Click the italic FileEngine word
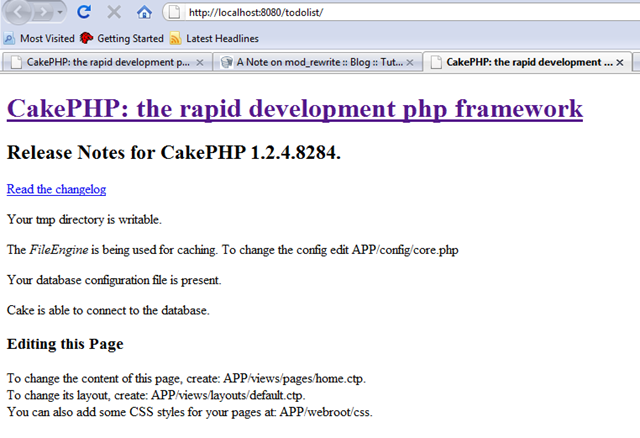The width and height of the screenshot is (640, 438). [x=59, y=250]
